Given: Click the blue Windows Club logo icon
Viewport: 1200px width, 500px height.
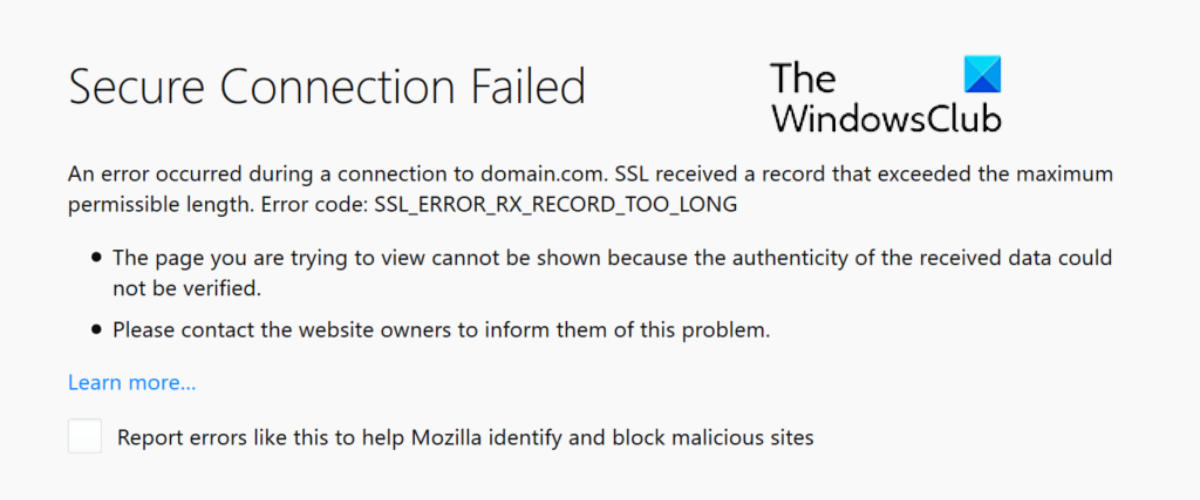Looking at the screenshot, I should point(982,76).
